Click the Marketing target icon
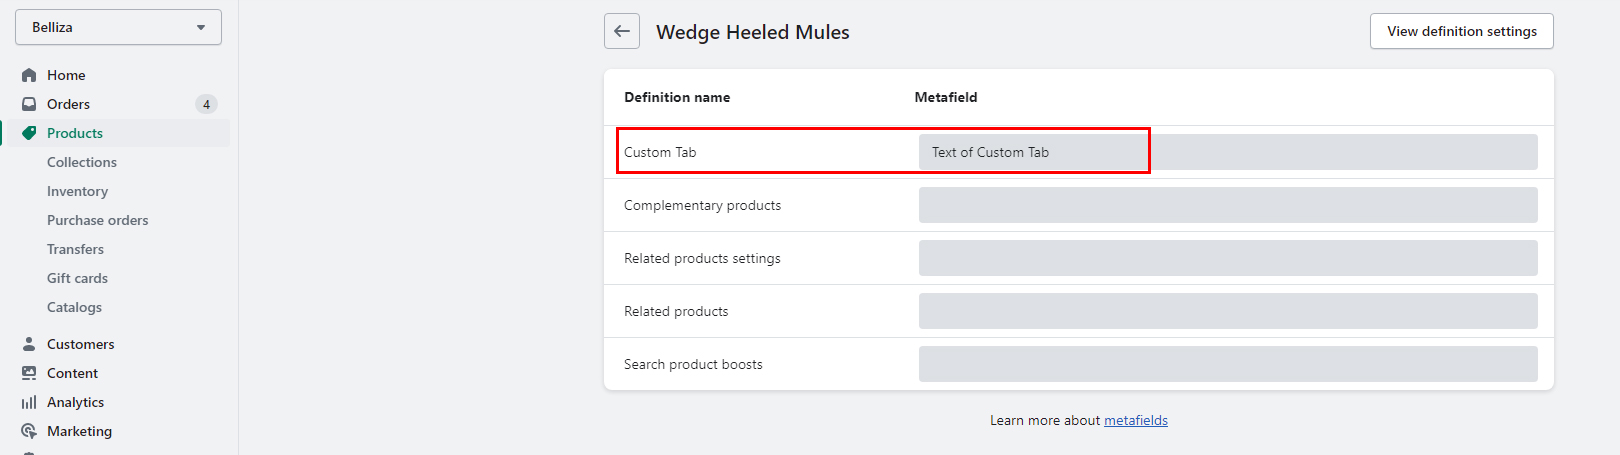Screen dimensions: 1620x455 (29, 431)
